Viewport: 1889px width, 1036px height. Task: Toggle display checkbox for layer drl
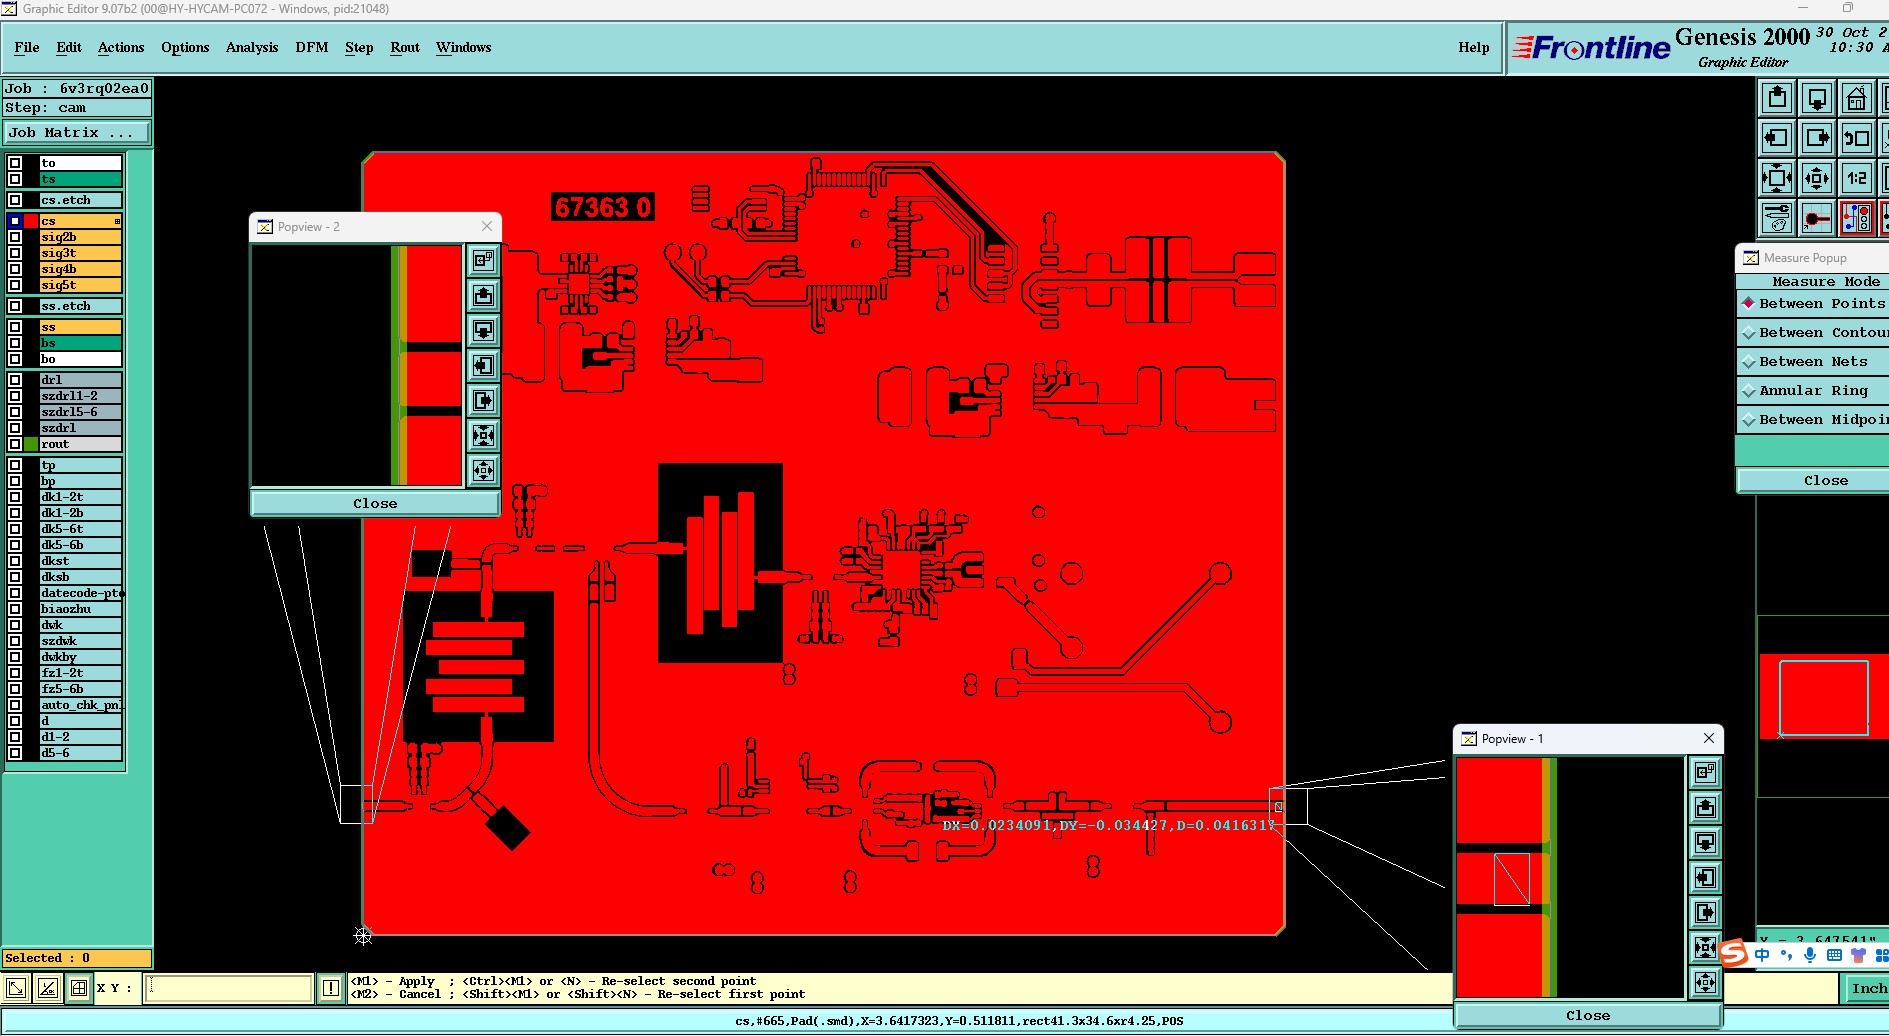15,380
